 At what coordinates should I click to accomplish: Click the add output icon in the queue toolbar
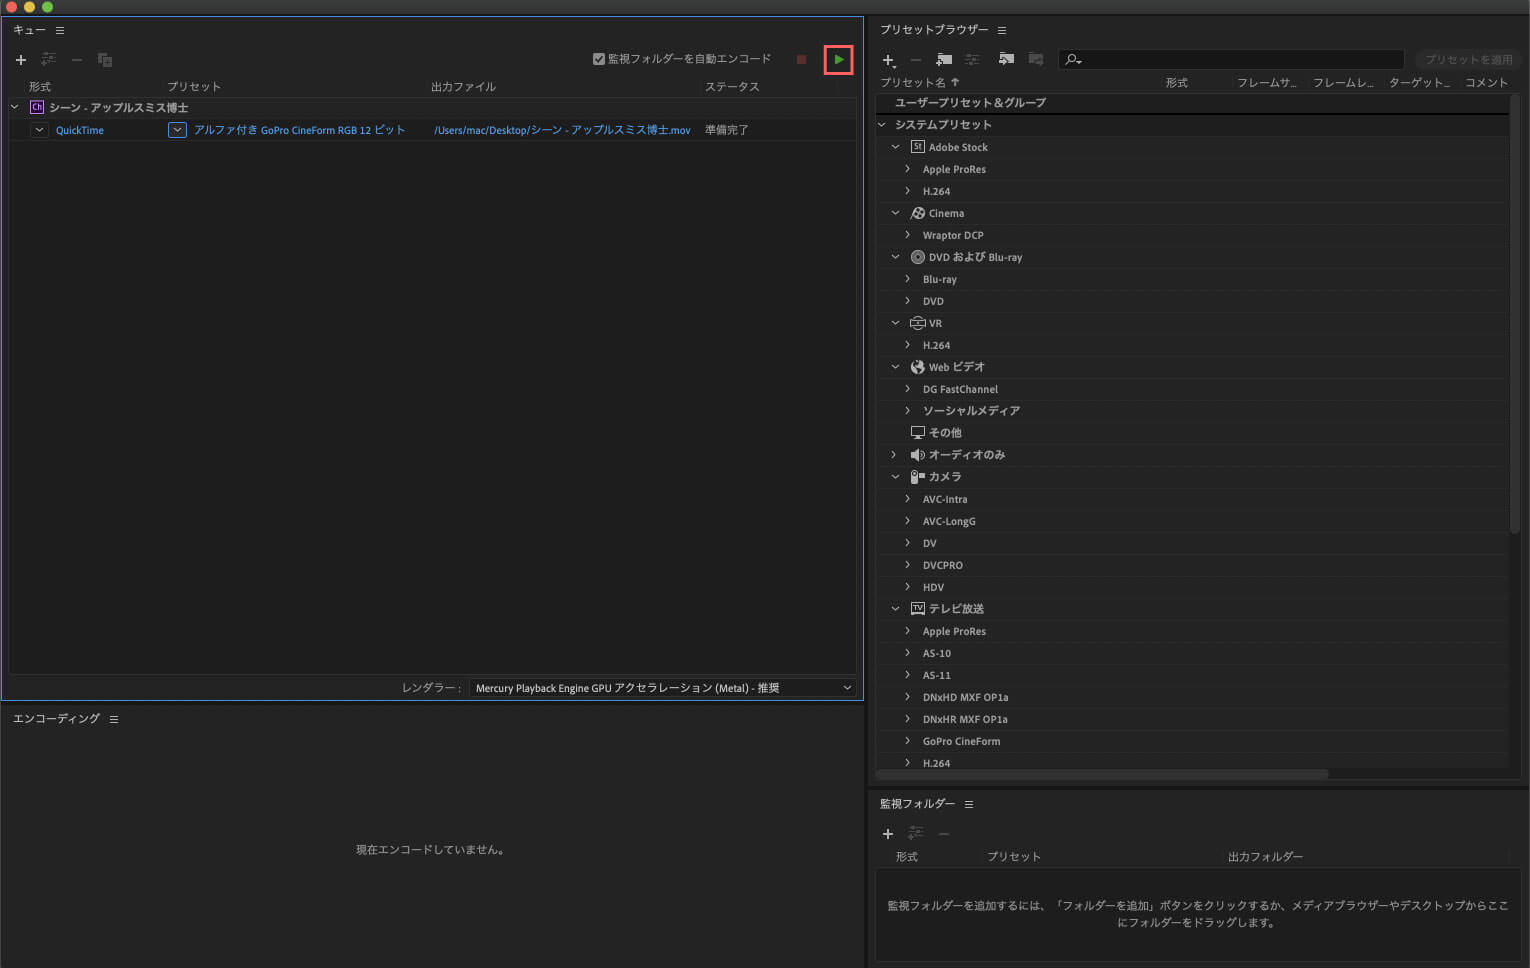(x=48, y=60)
